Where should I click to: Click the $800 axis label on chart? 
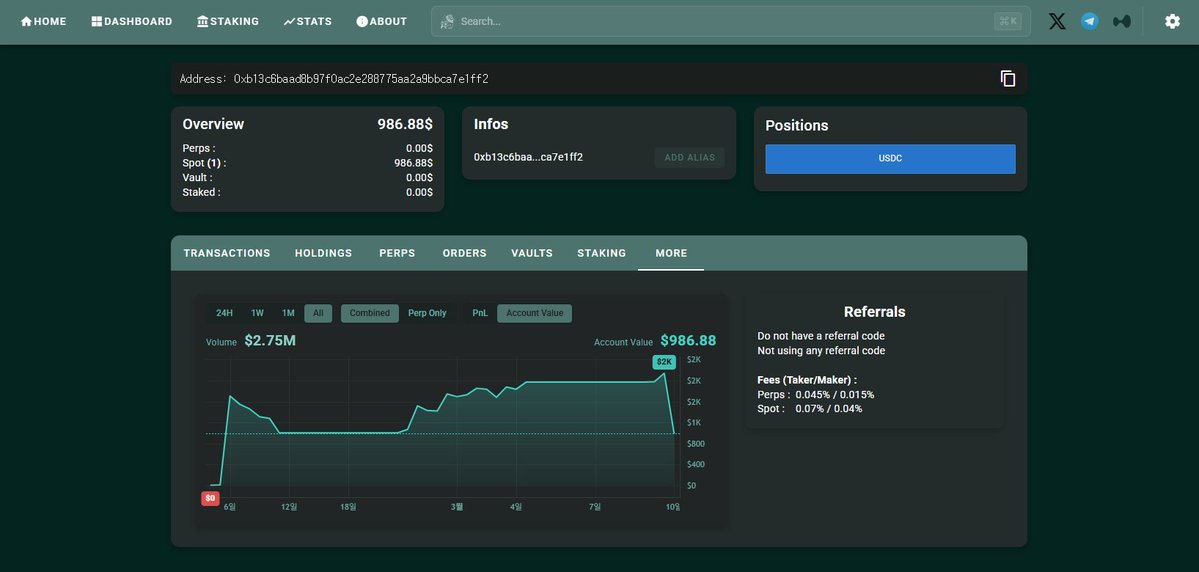[697, 444]
